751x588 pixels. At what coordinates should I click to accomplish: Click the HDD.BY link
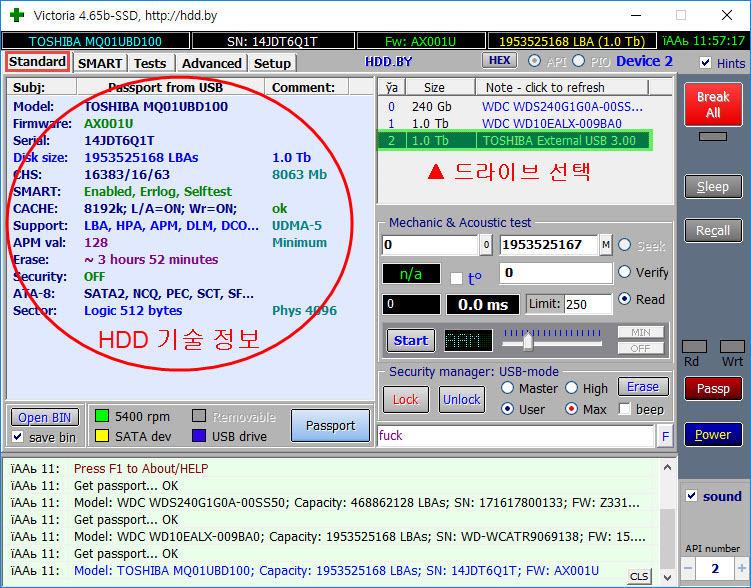[x=388, y=62]
